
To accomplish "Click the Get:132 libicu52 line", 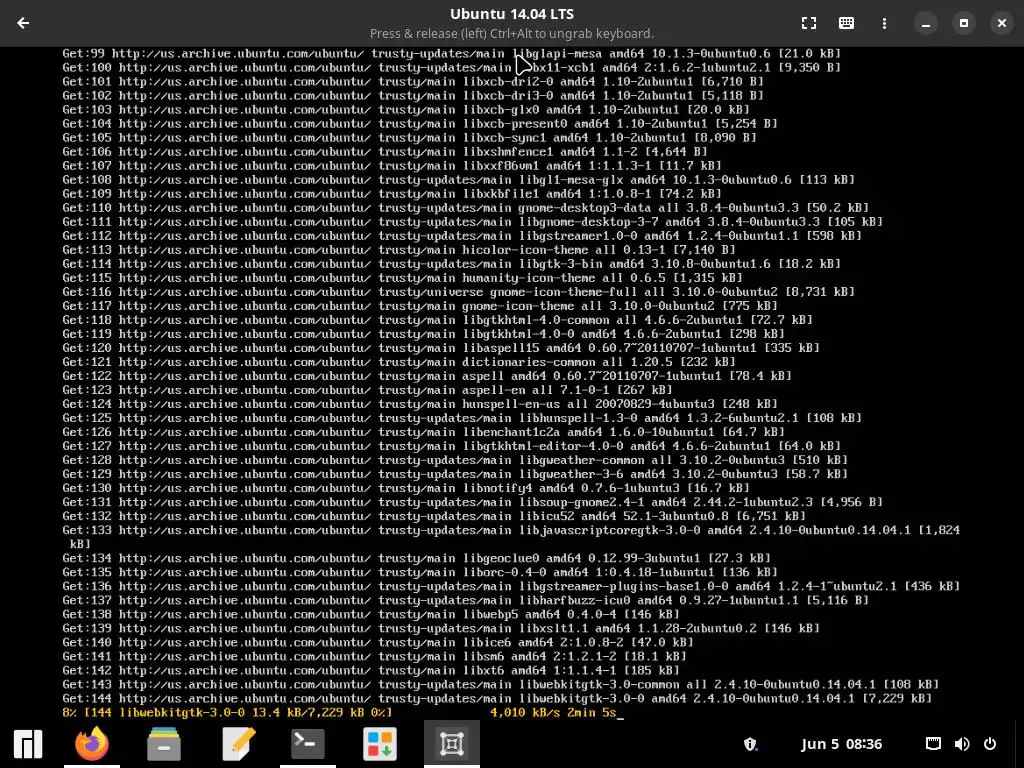I will point(434,517).
